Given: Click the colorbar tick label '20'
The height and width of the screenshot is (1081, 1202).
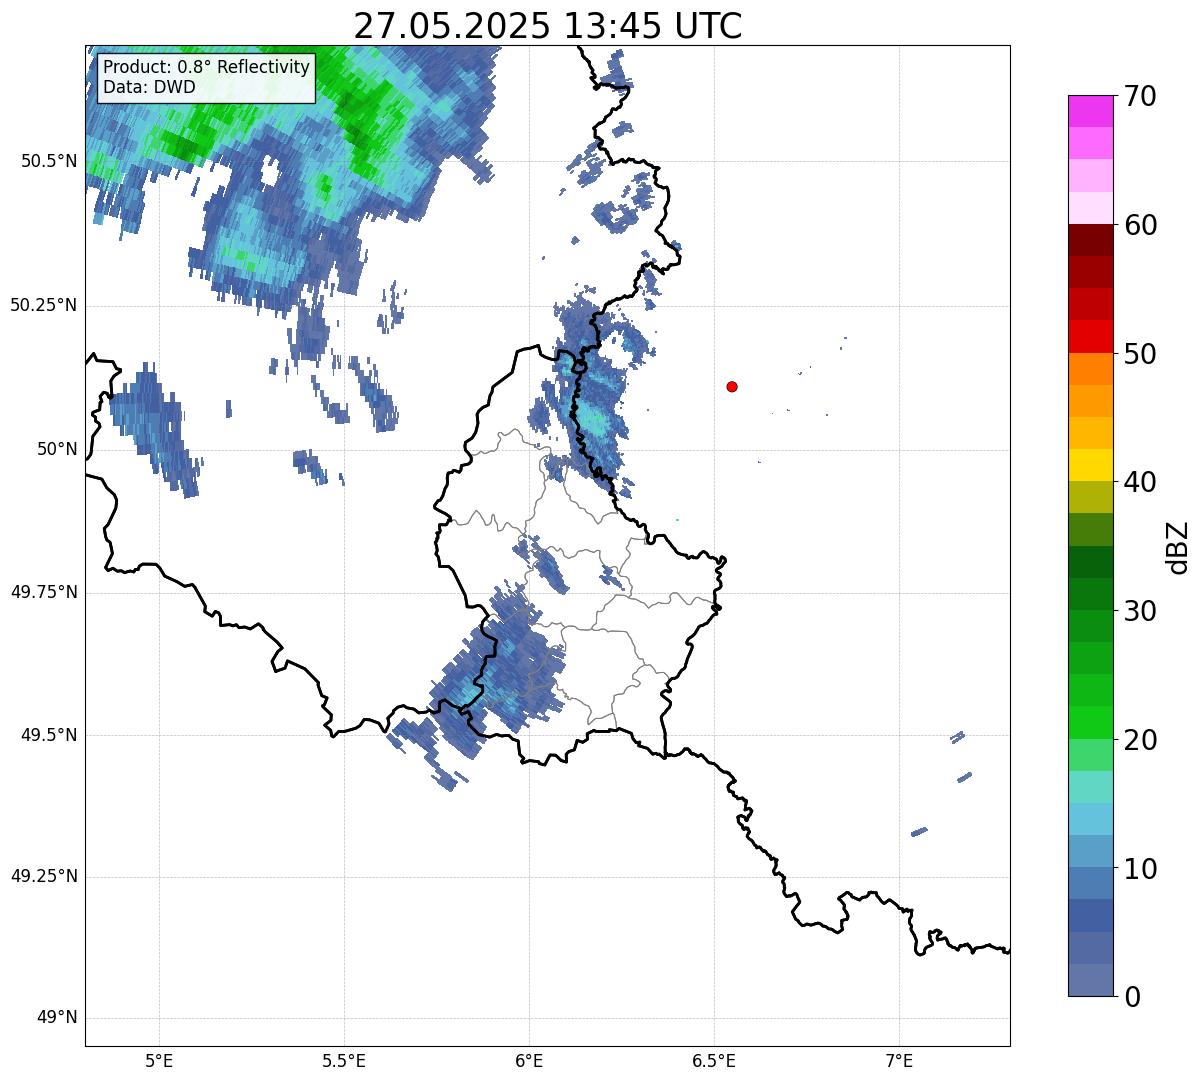Looking at the screenshot, I should [1140, 741].
